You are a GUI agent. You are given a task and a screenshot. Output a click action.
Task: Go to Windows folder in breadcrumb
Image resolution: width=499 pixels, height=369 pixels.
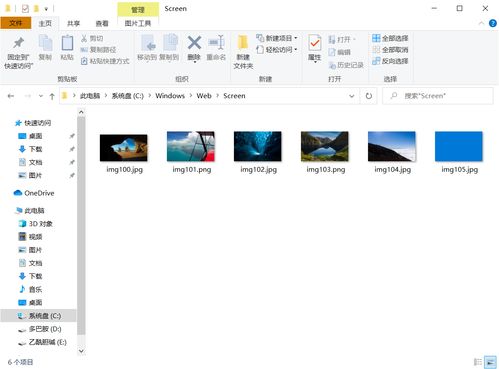170,96
